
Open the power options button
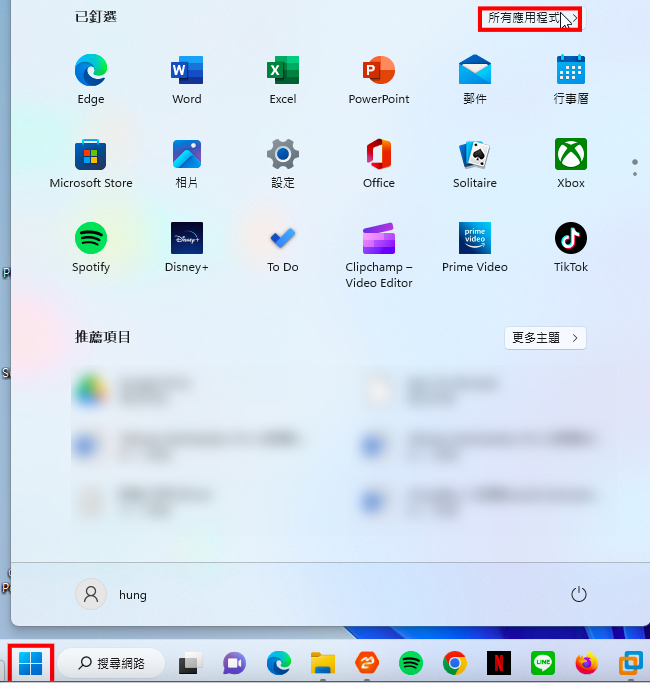point(579,594)
